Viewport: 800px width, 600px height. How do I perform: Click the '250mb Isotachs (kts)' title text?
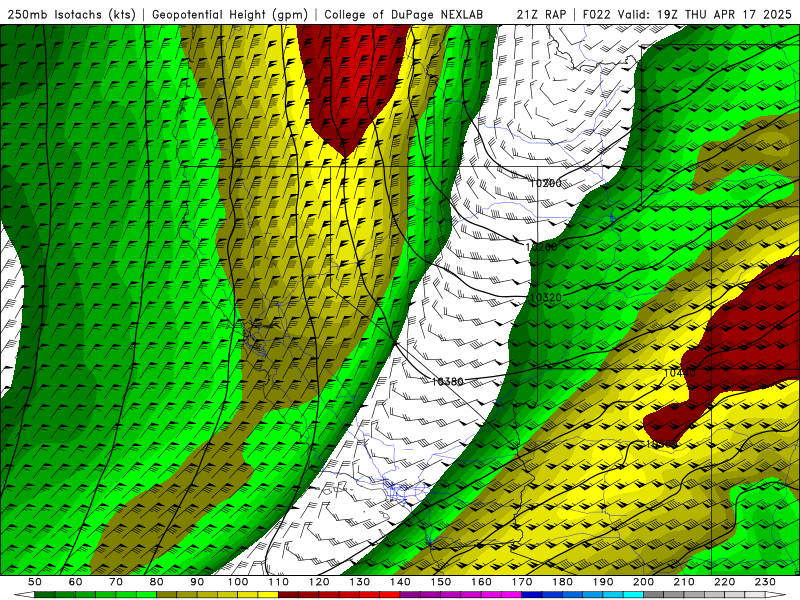click(x=71, y=14)
